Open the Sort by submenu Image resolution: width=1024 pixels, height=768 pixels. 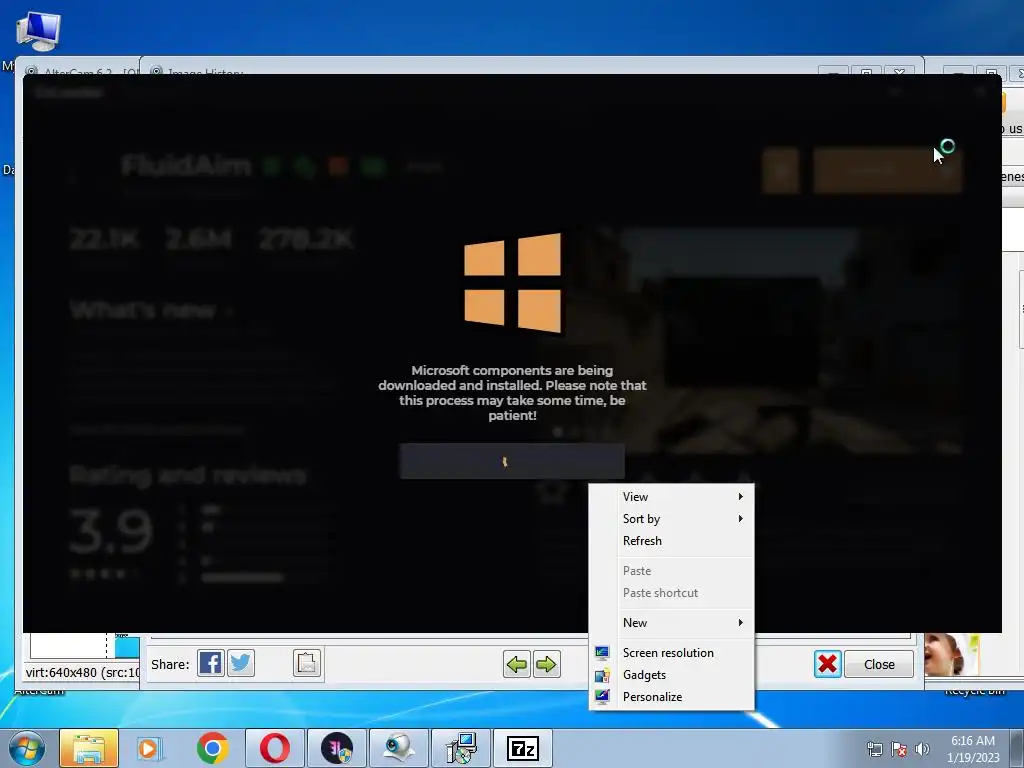(x=671, y=519)
